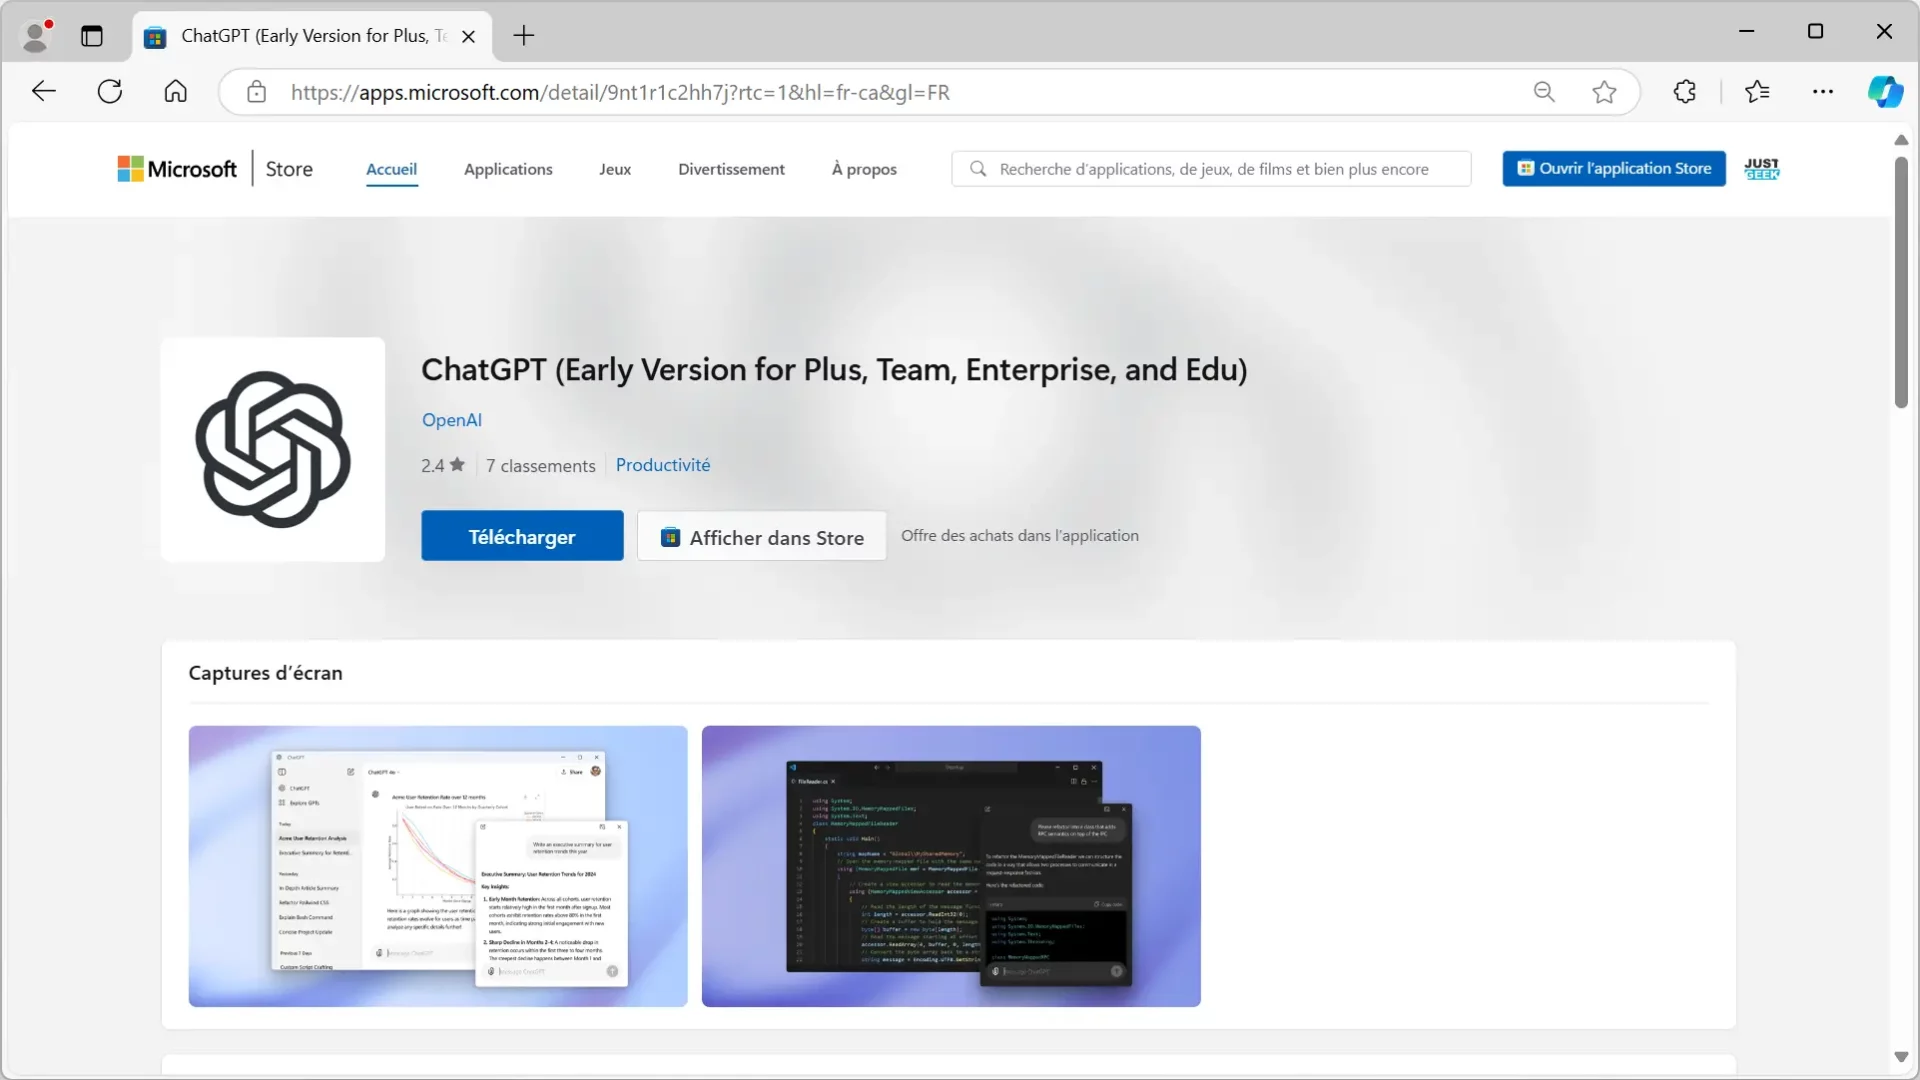Click the 2.4 star rating

pos(443,465)
